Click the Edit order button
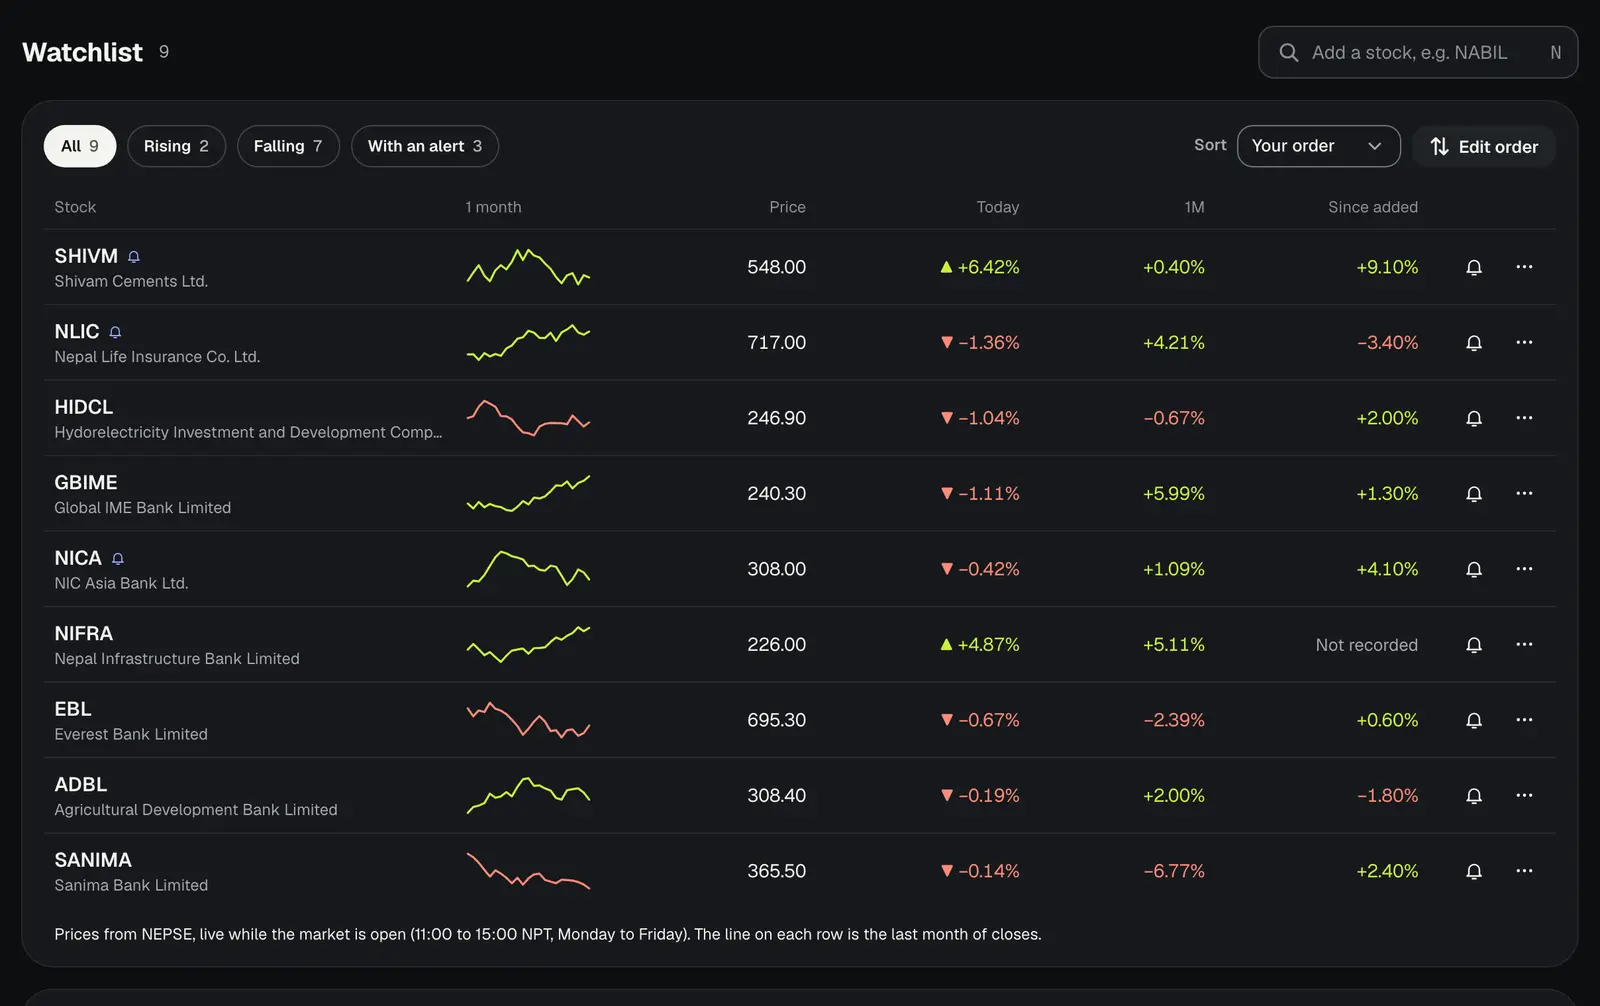 click(1484, 146)
